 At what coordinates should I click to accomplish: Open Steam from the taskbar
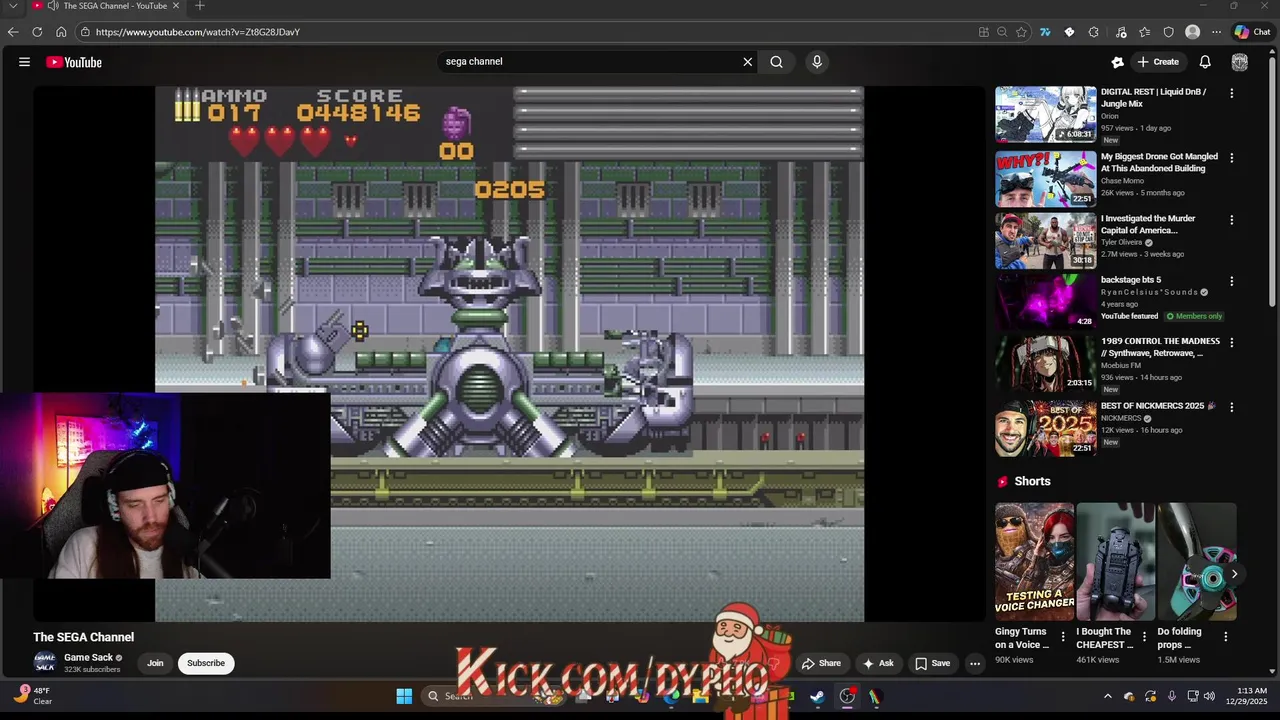[817, 696]
